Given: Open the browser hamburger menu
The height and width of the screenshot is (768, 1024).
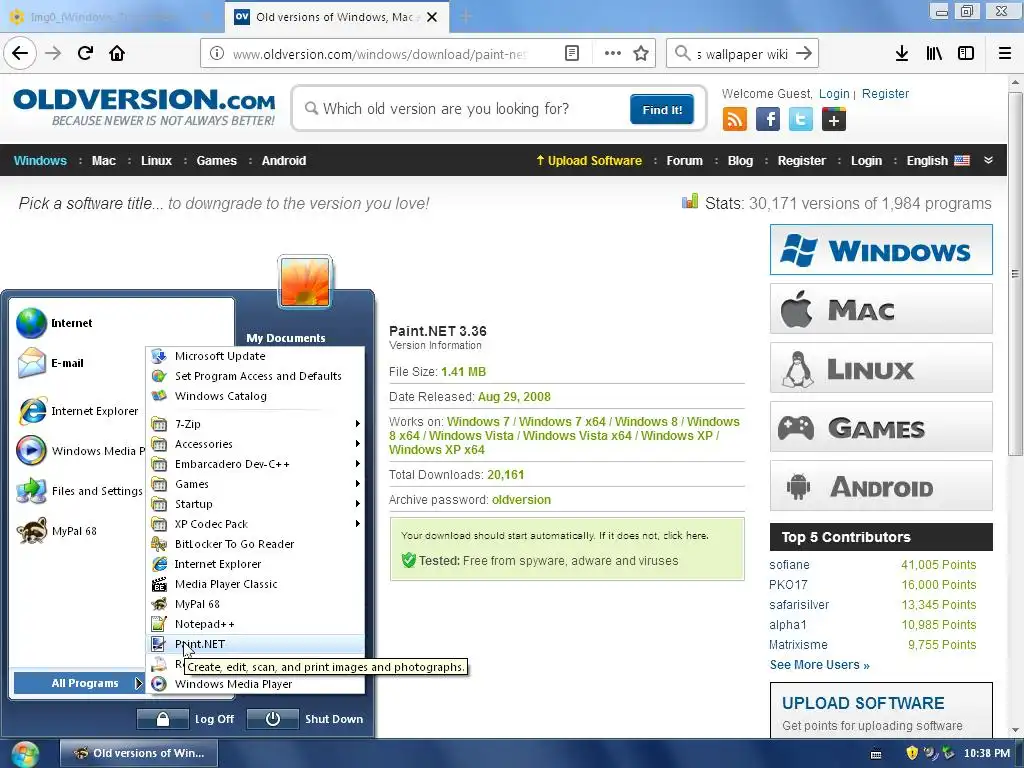Looking at the screenshot, I should coord(1004,54).
